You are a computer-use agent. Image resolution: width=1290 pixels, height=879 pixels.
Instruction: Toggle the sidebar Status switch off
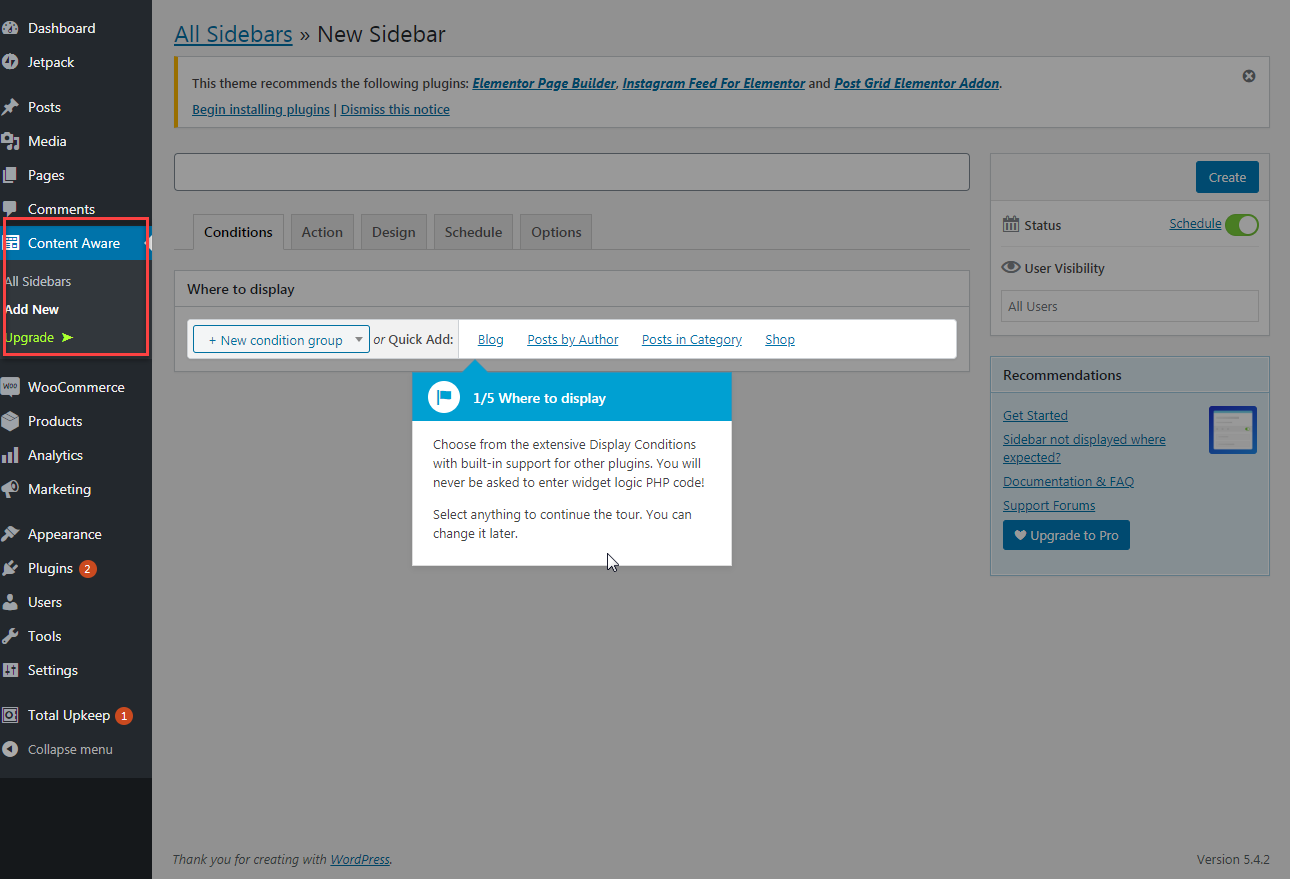[x=1242, y=224]
